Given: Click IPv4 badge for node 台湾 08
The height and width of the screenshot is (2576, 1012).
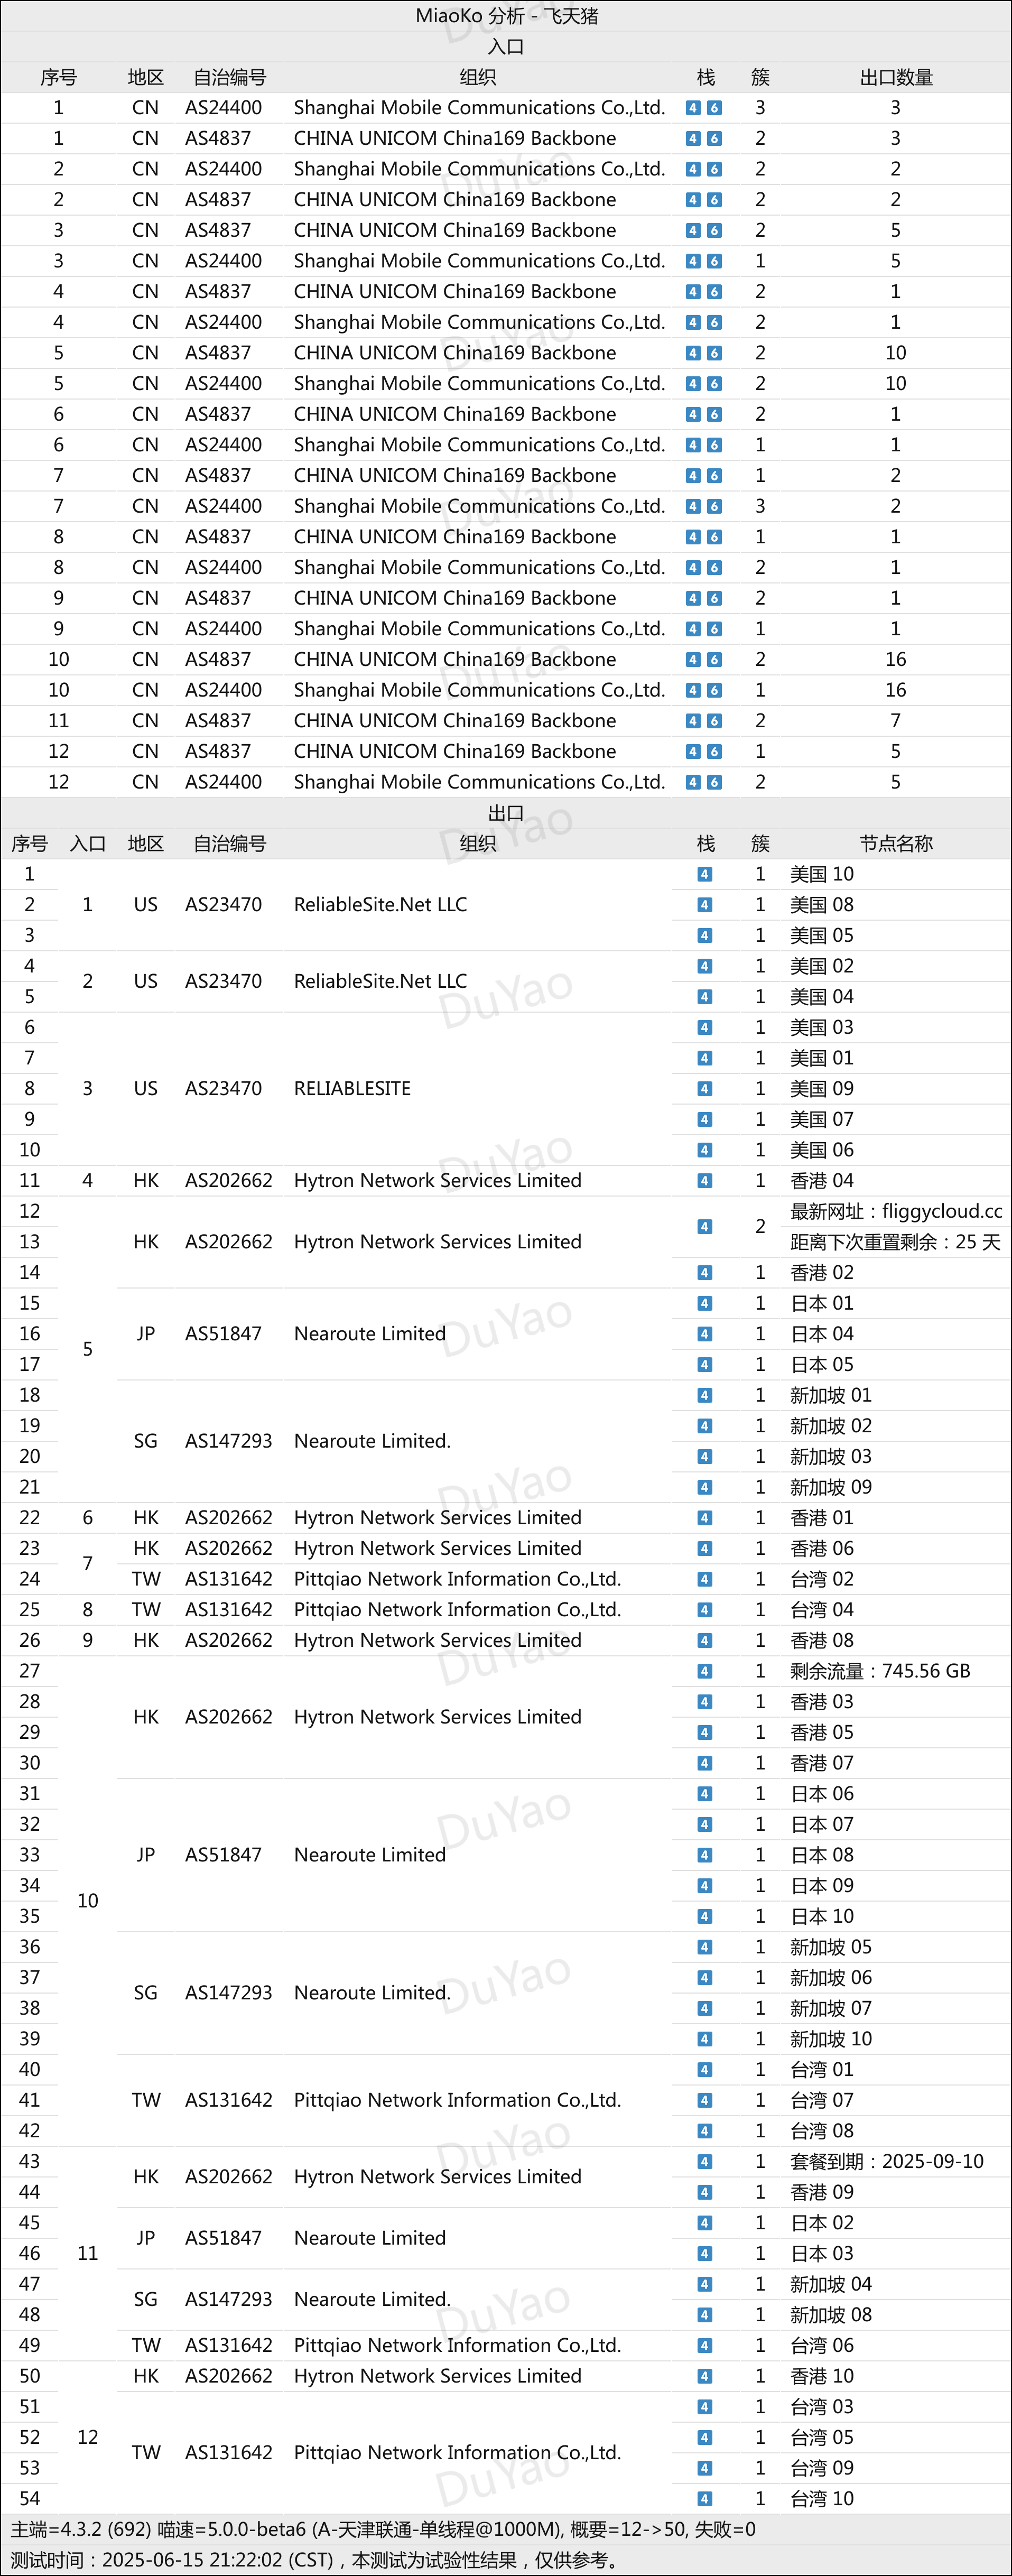Looking at the screenshot, I should (705, 2131).
